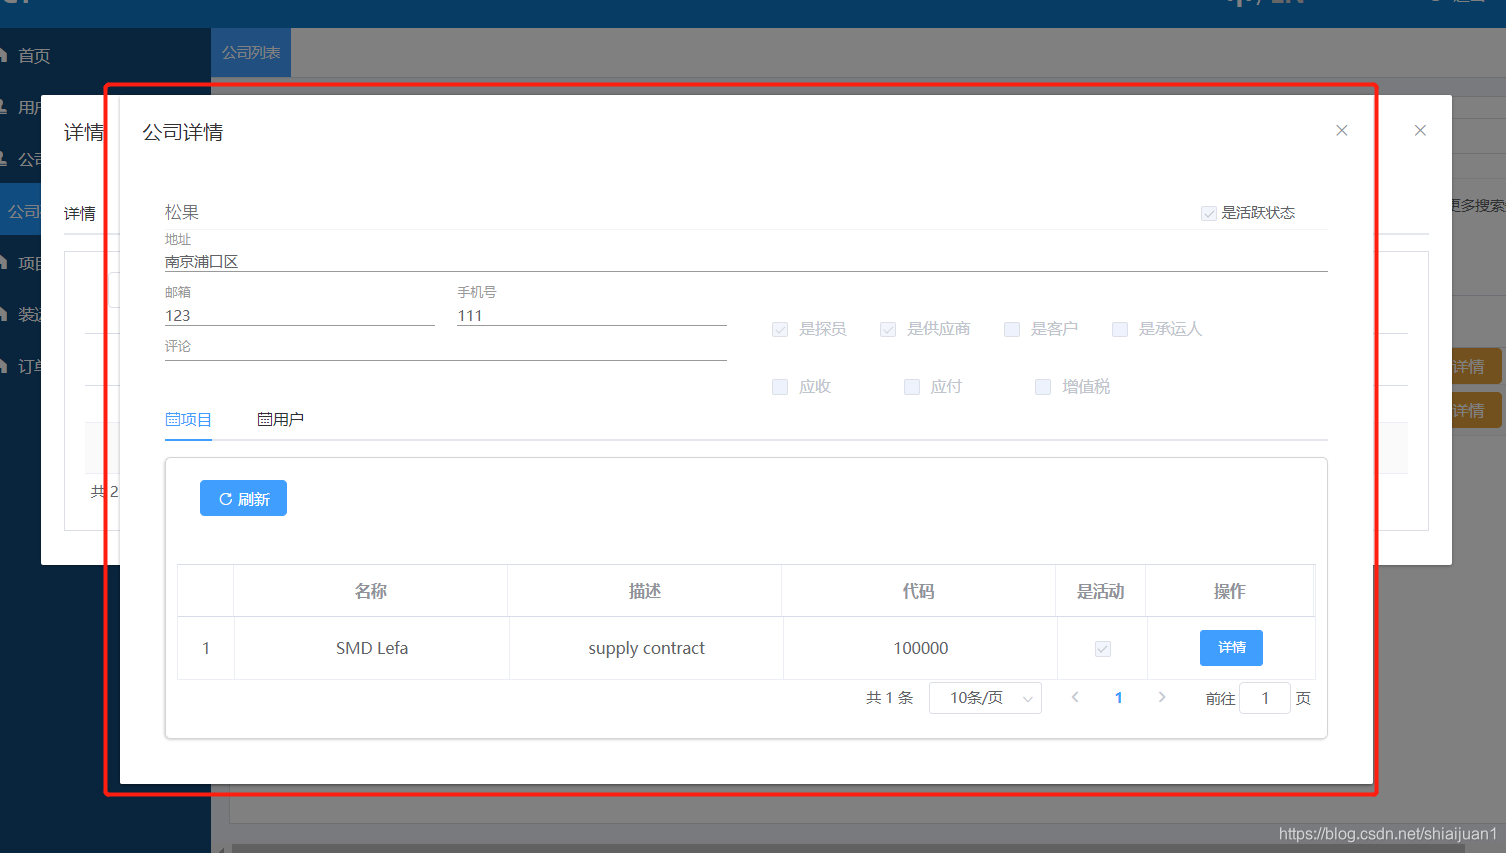The width and height of the screenshot is (1506, 853).
Task: Click the SMD Lefa name cell
Action: 372,648
